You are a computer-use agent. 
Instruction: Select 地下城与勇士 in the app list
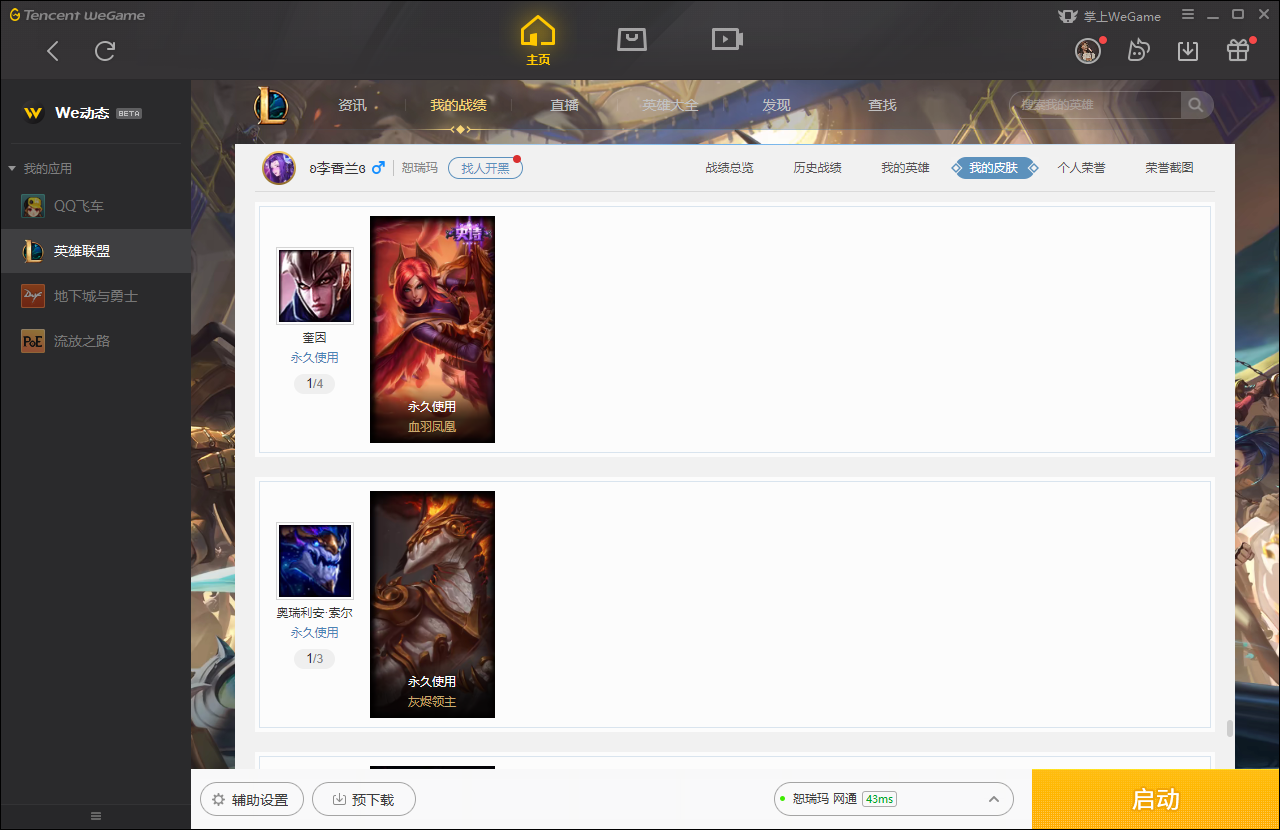(95, 296)
